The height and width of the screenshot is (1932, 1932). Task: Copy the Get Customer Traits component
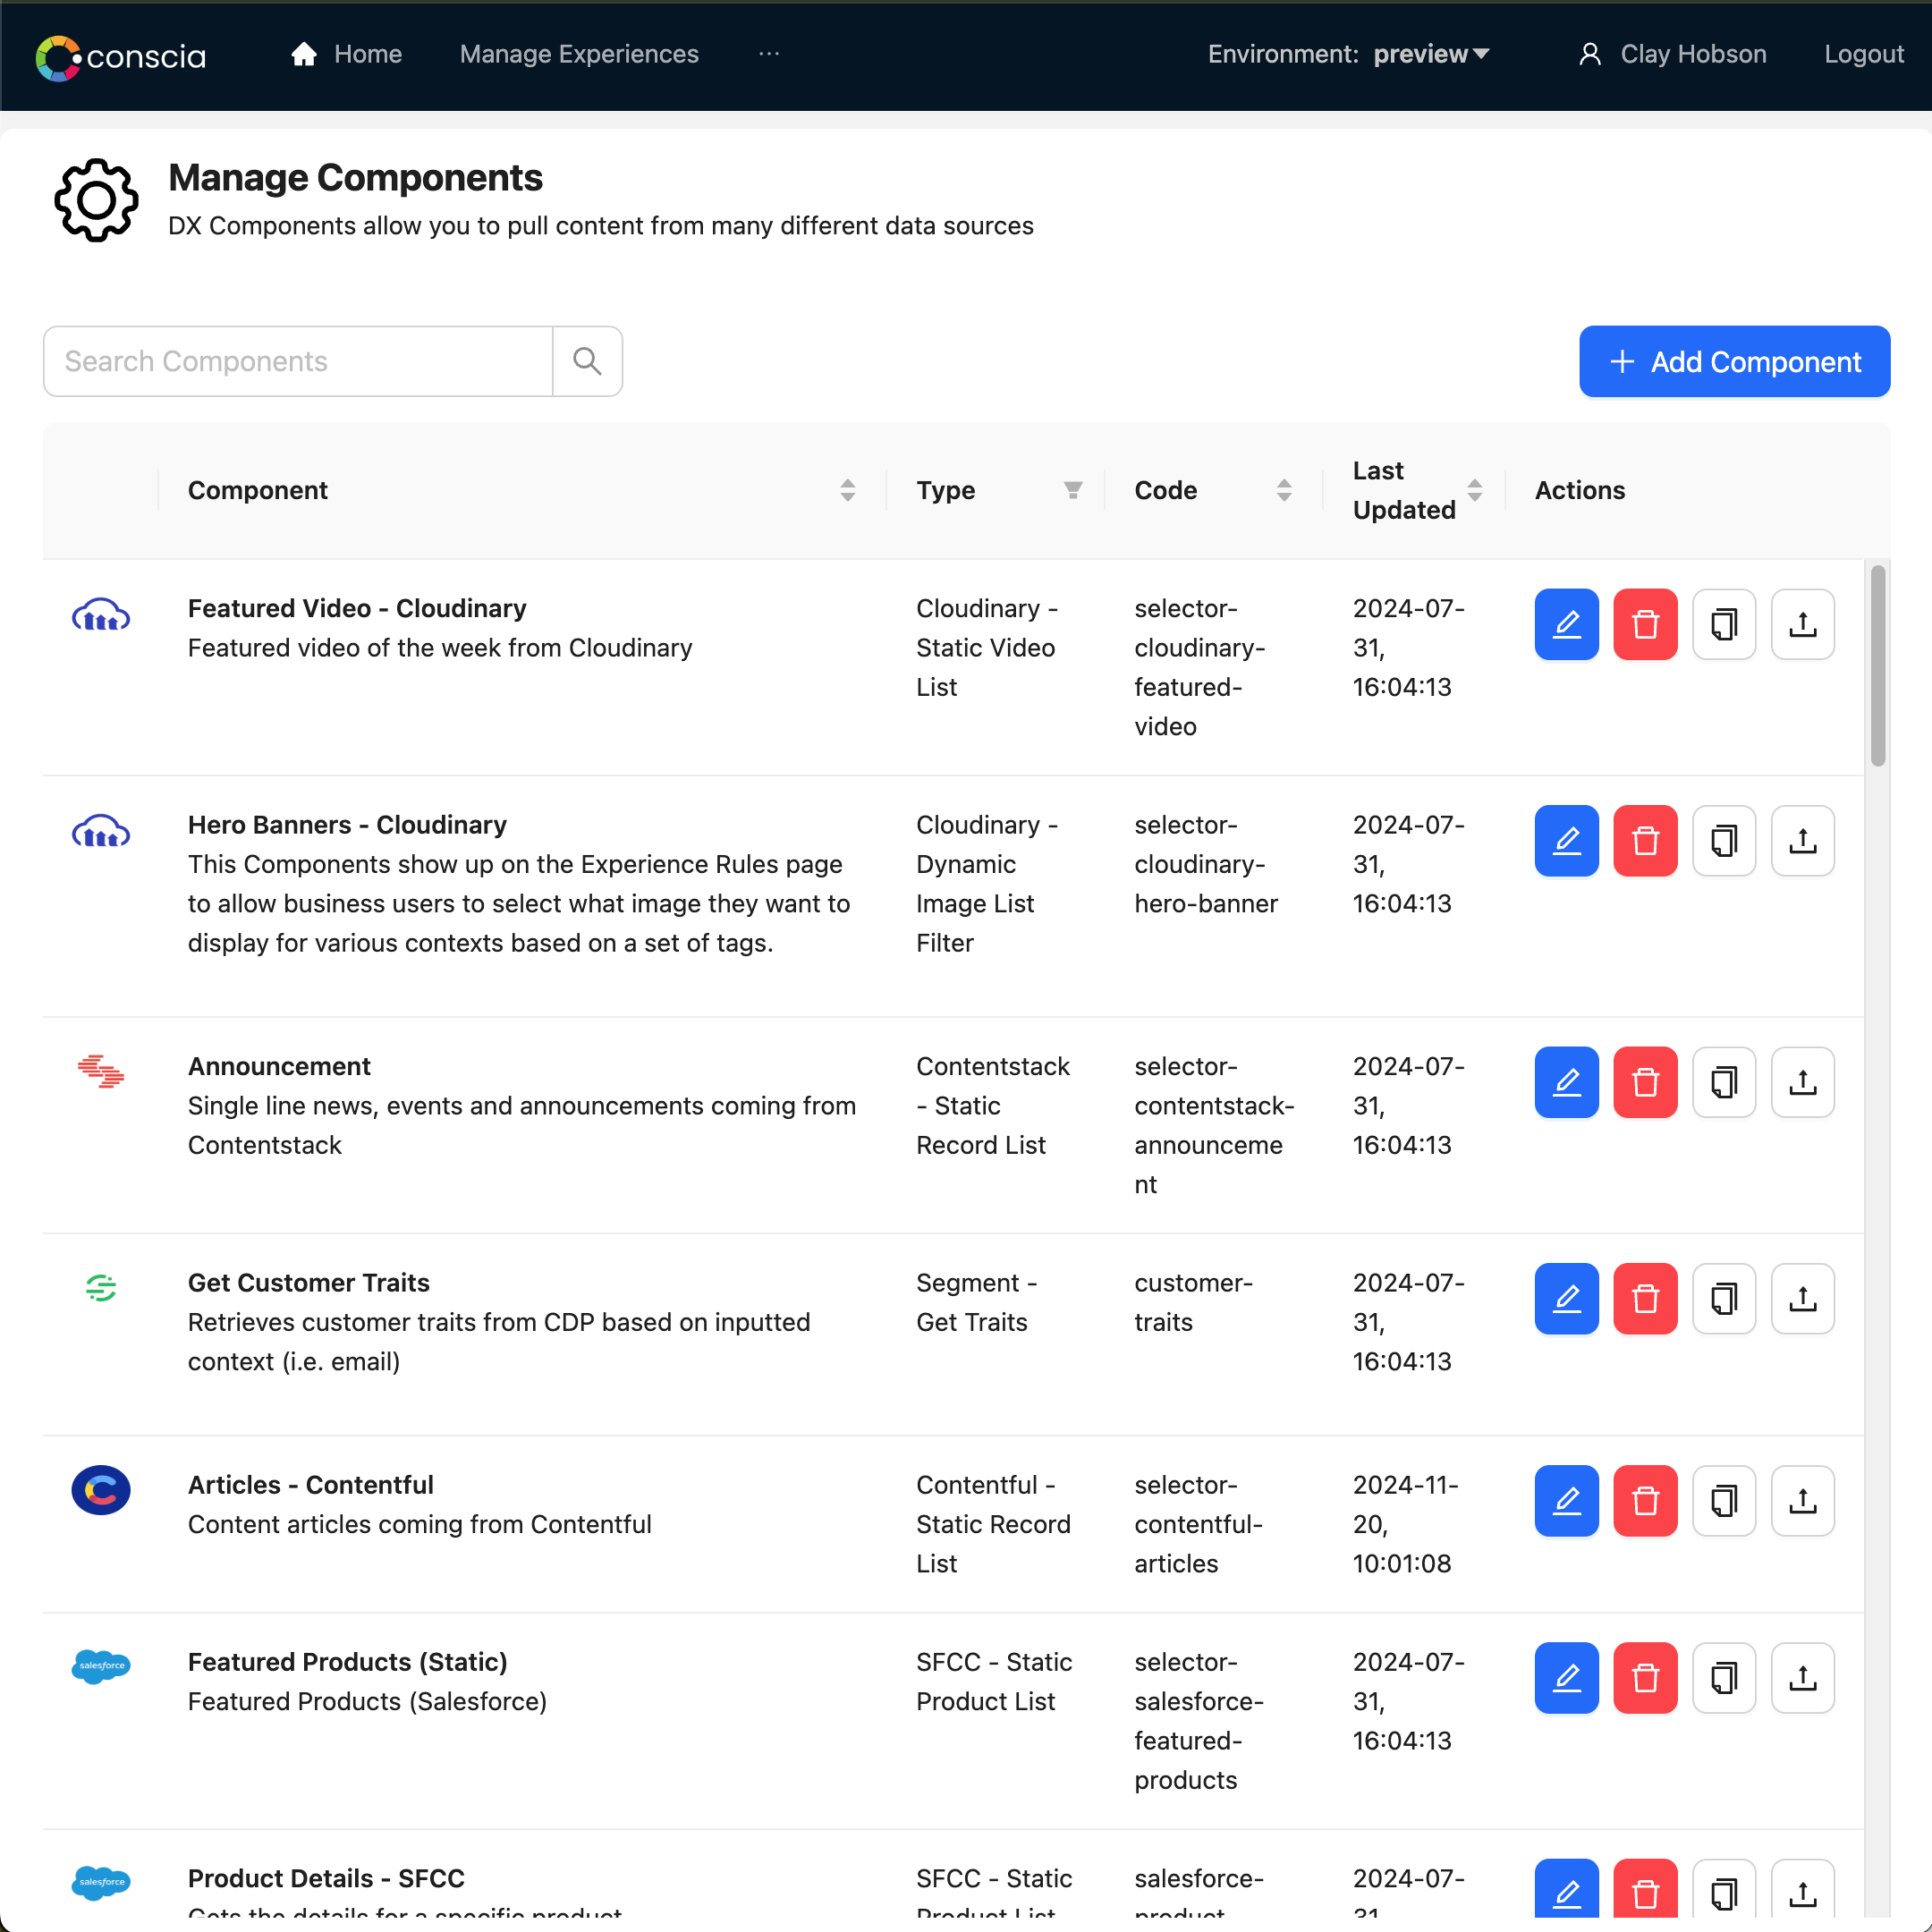[x=1724, y=1299]
